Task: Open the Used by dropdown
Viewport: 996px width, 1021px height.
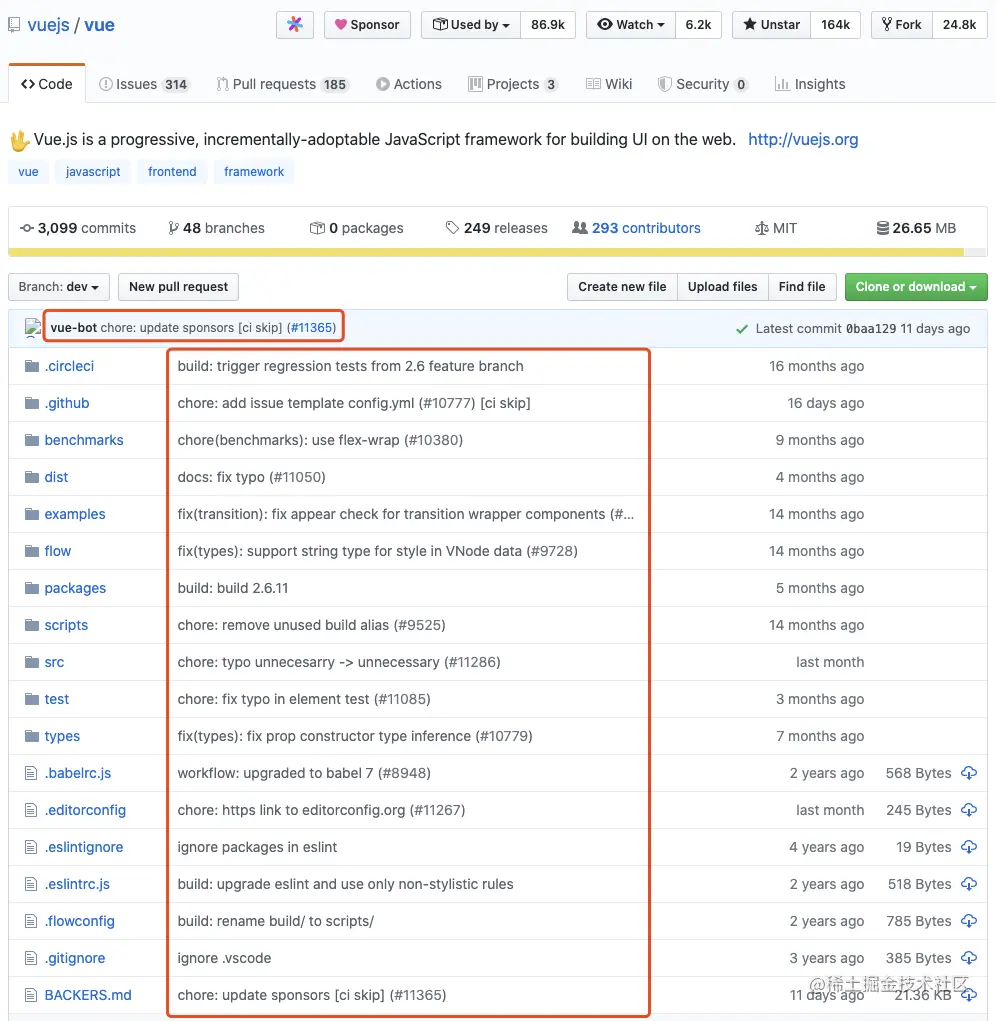Action: 471,25
